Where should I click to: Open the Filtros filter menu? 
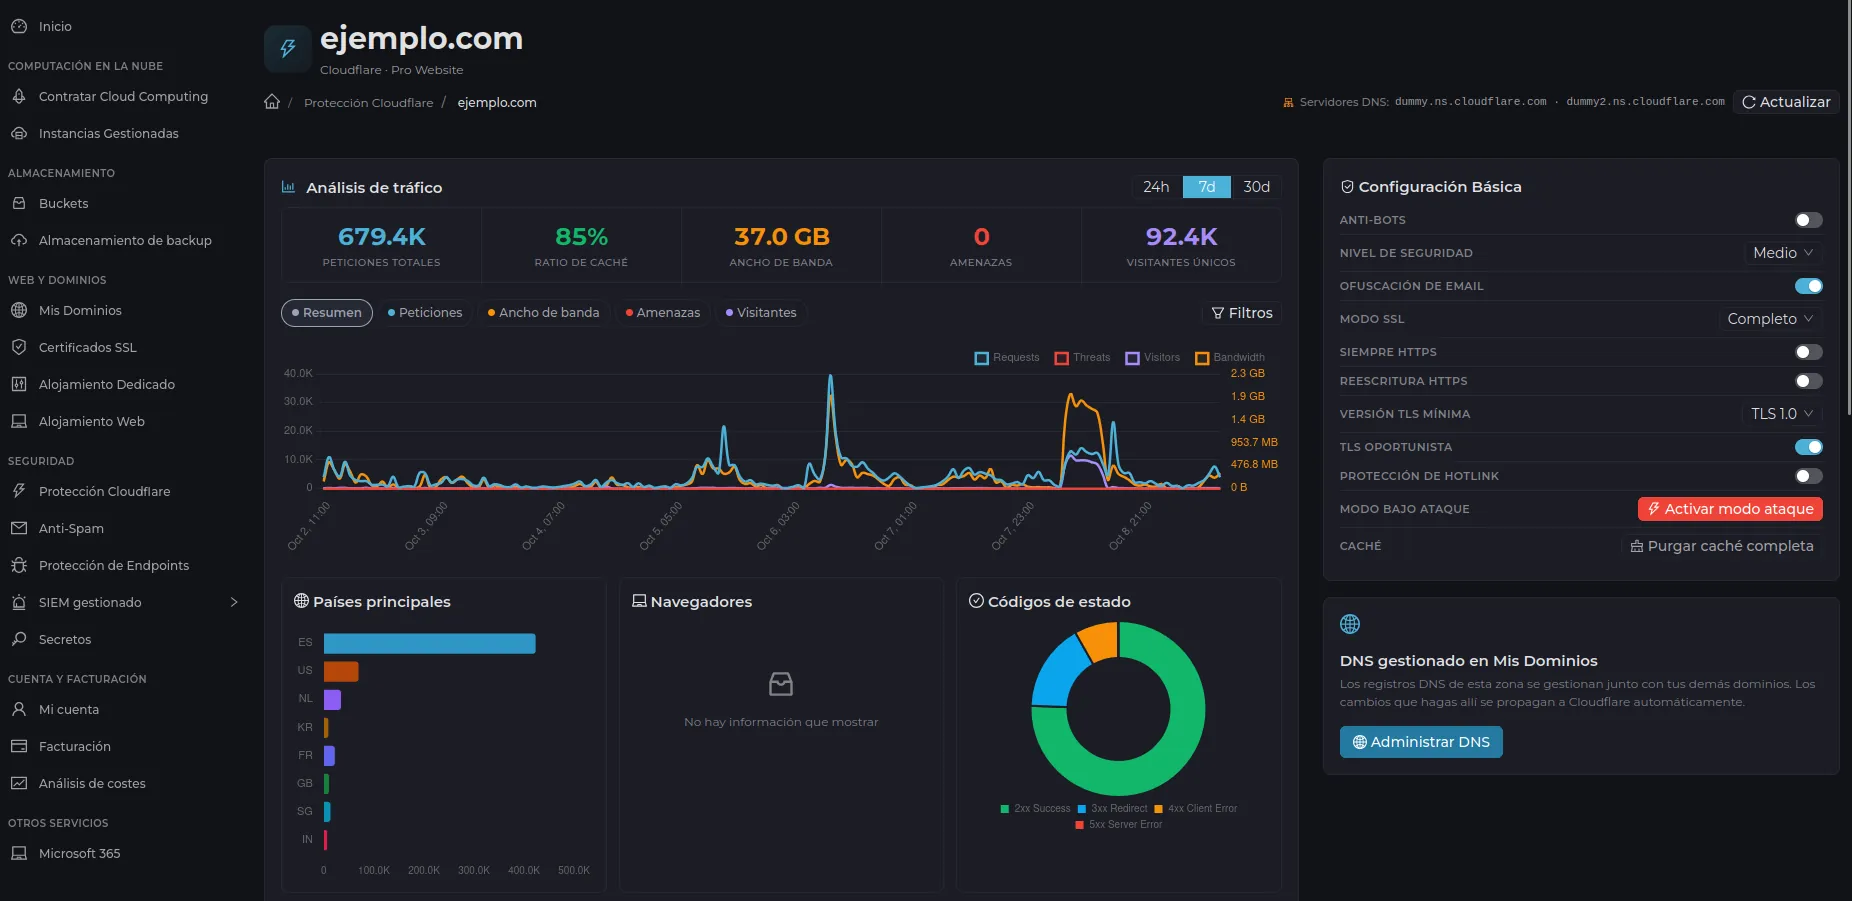(x=1241, y=313)
